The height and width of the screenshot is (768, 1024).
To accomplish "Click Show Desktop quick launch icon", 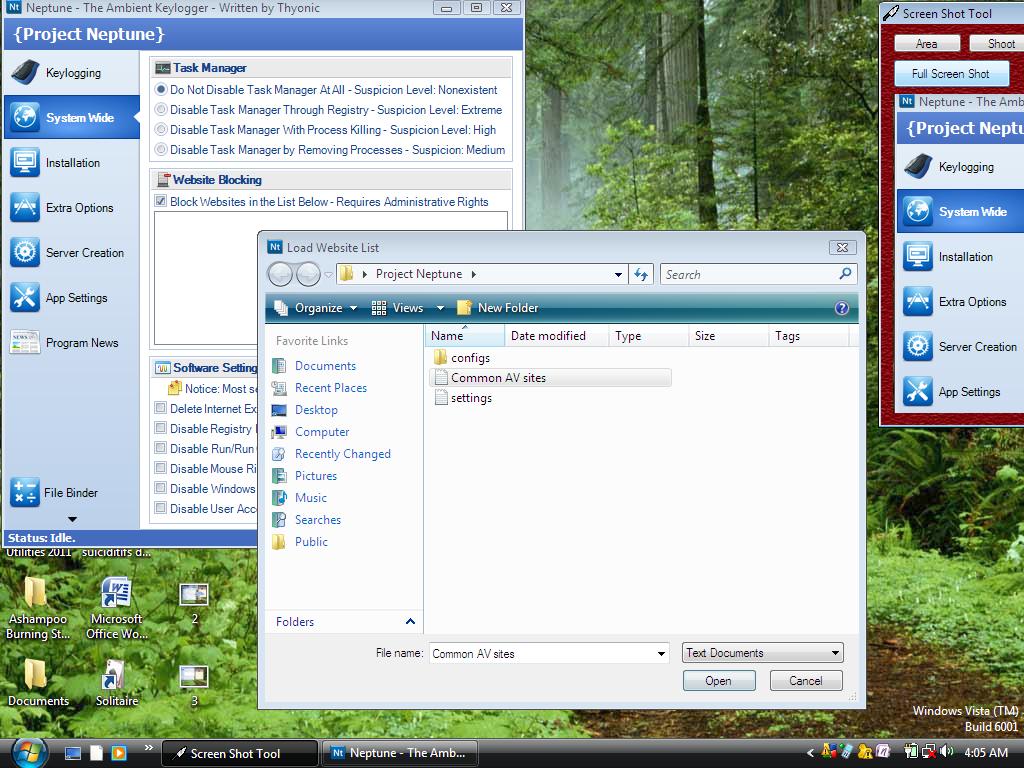I will tap(73, 753).
